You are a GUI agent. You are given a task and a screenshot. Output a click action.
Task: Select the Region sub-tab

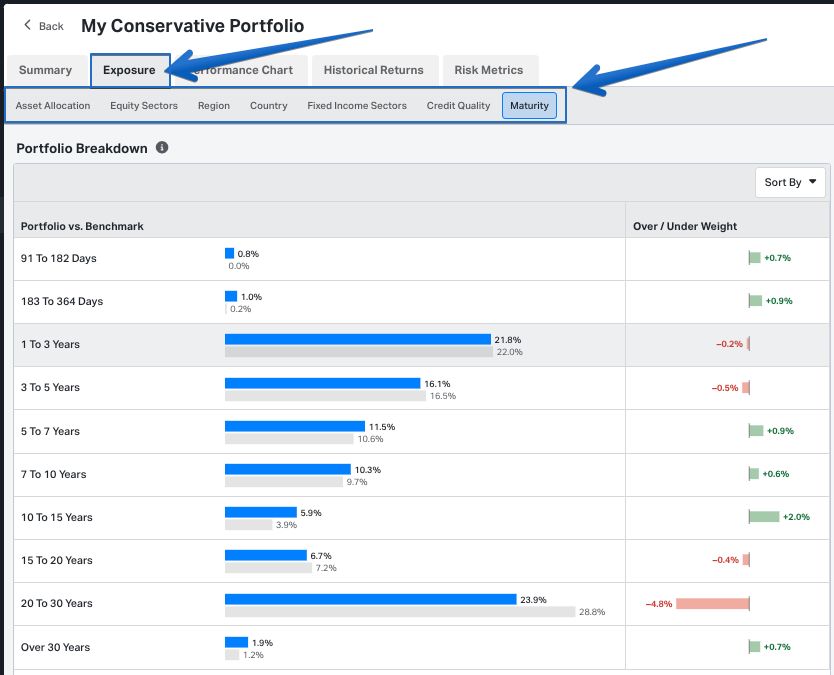pos(214,106)
